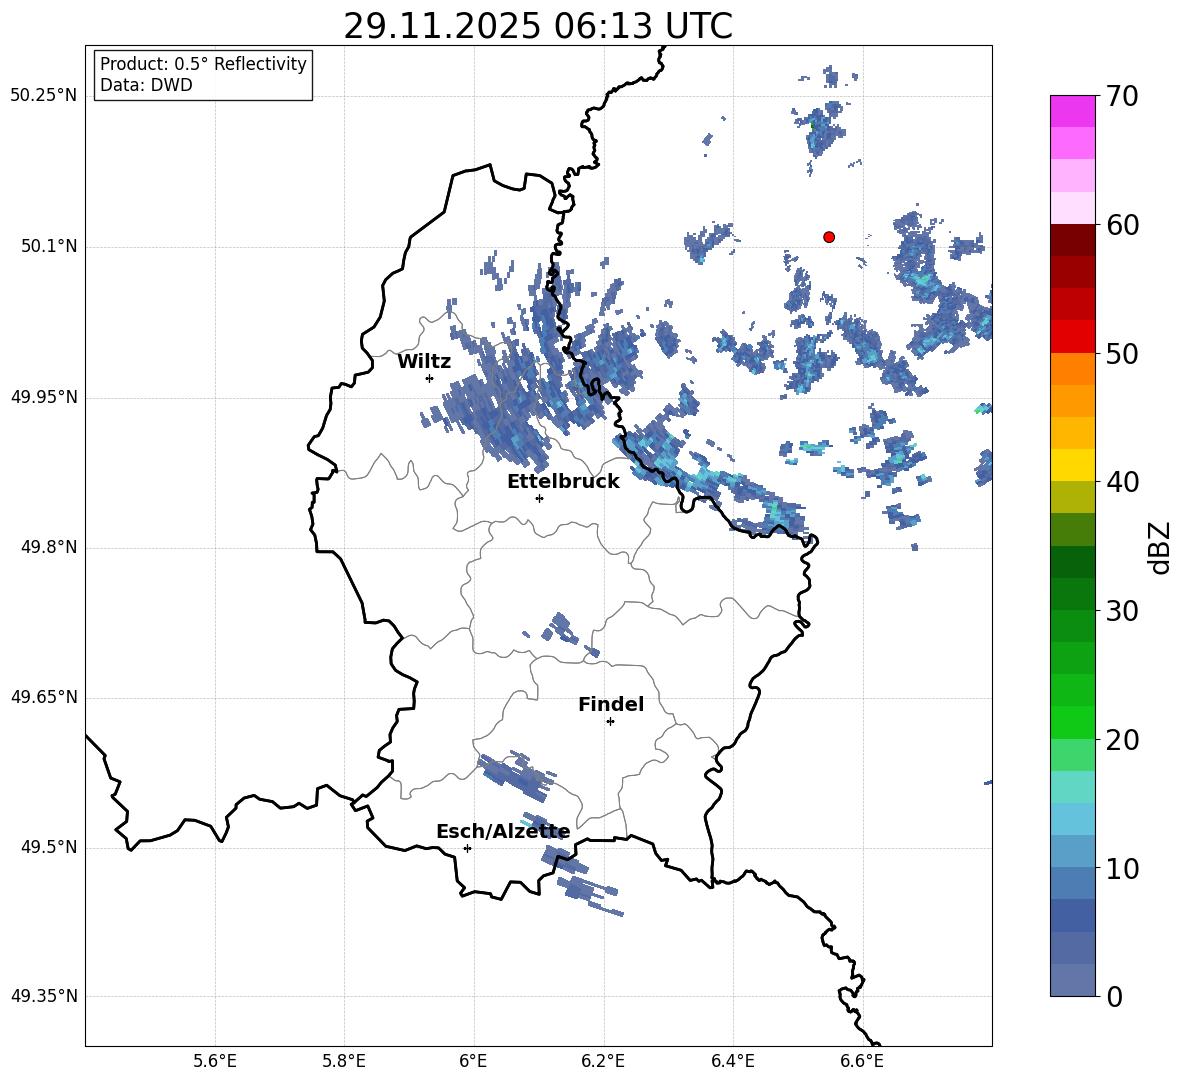1184x1081 pixels.
Task: Click the magenta top segment of colorbar
Action: coord(1072,111)
